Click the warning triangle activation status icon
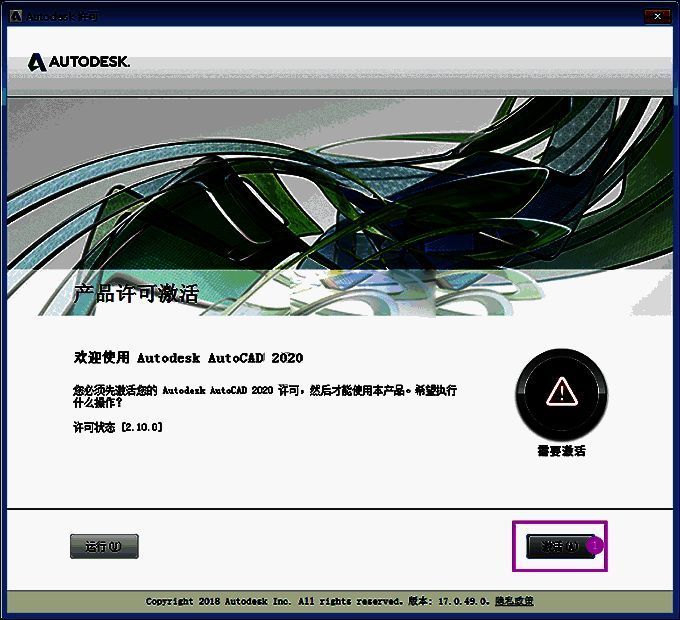 coord(561,390)
